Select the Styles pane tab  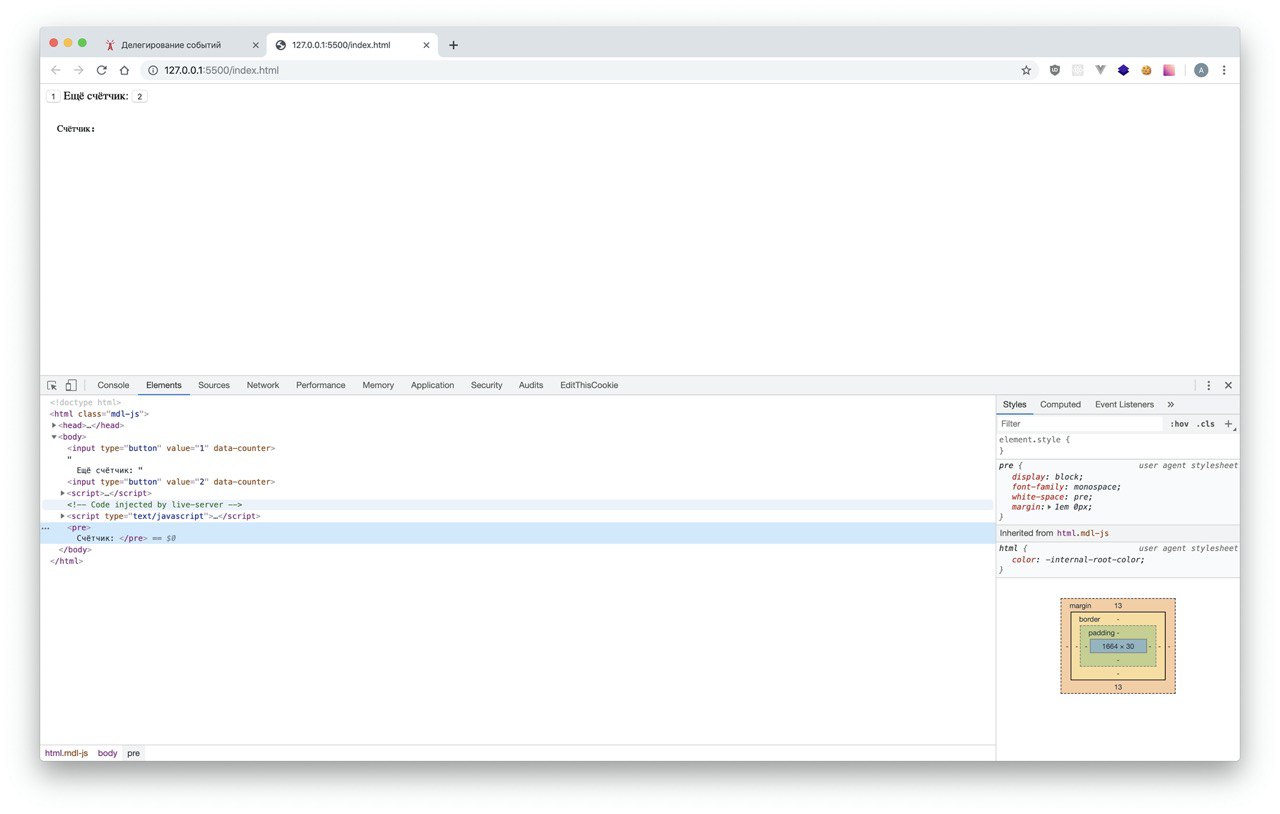(1015, 404)
